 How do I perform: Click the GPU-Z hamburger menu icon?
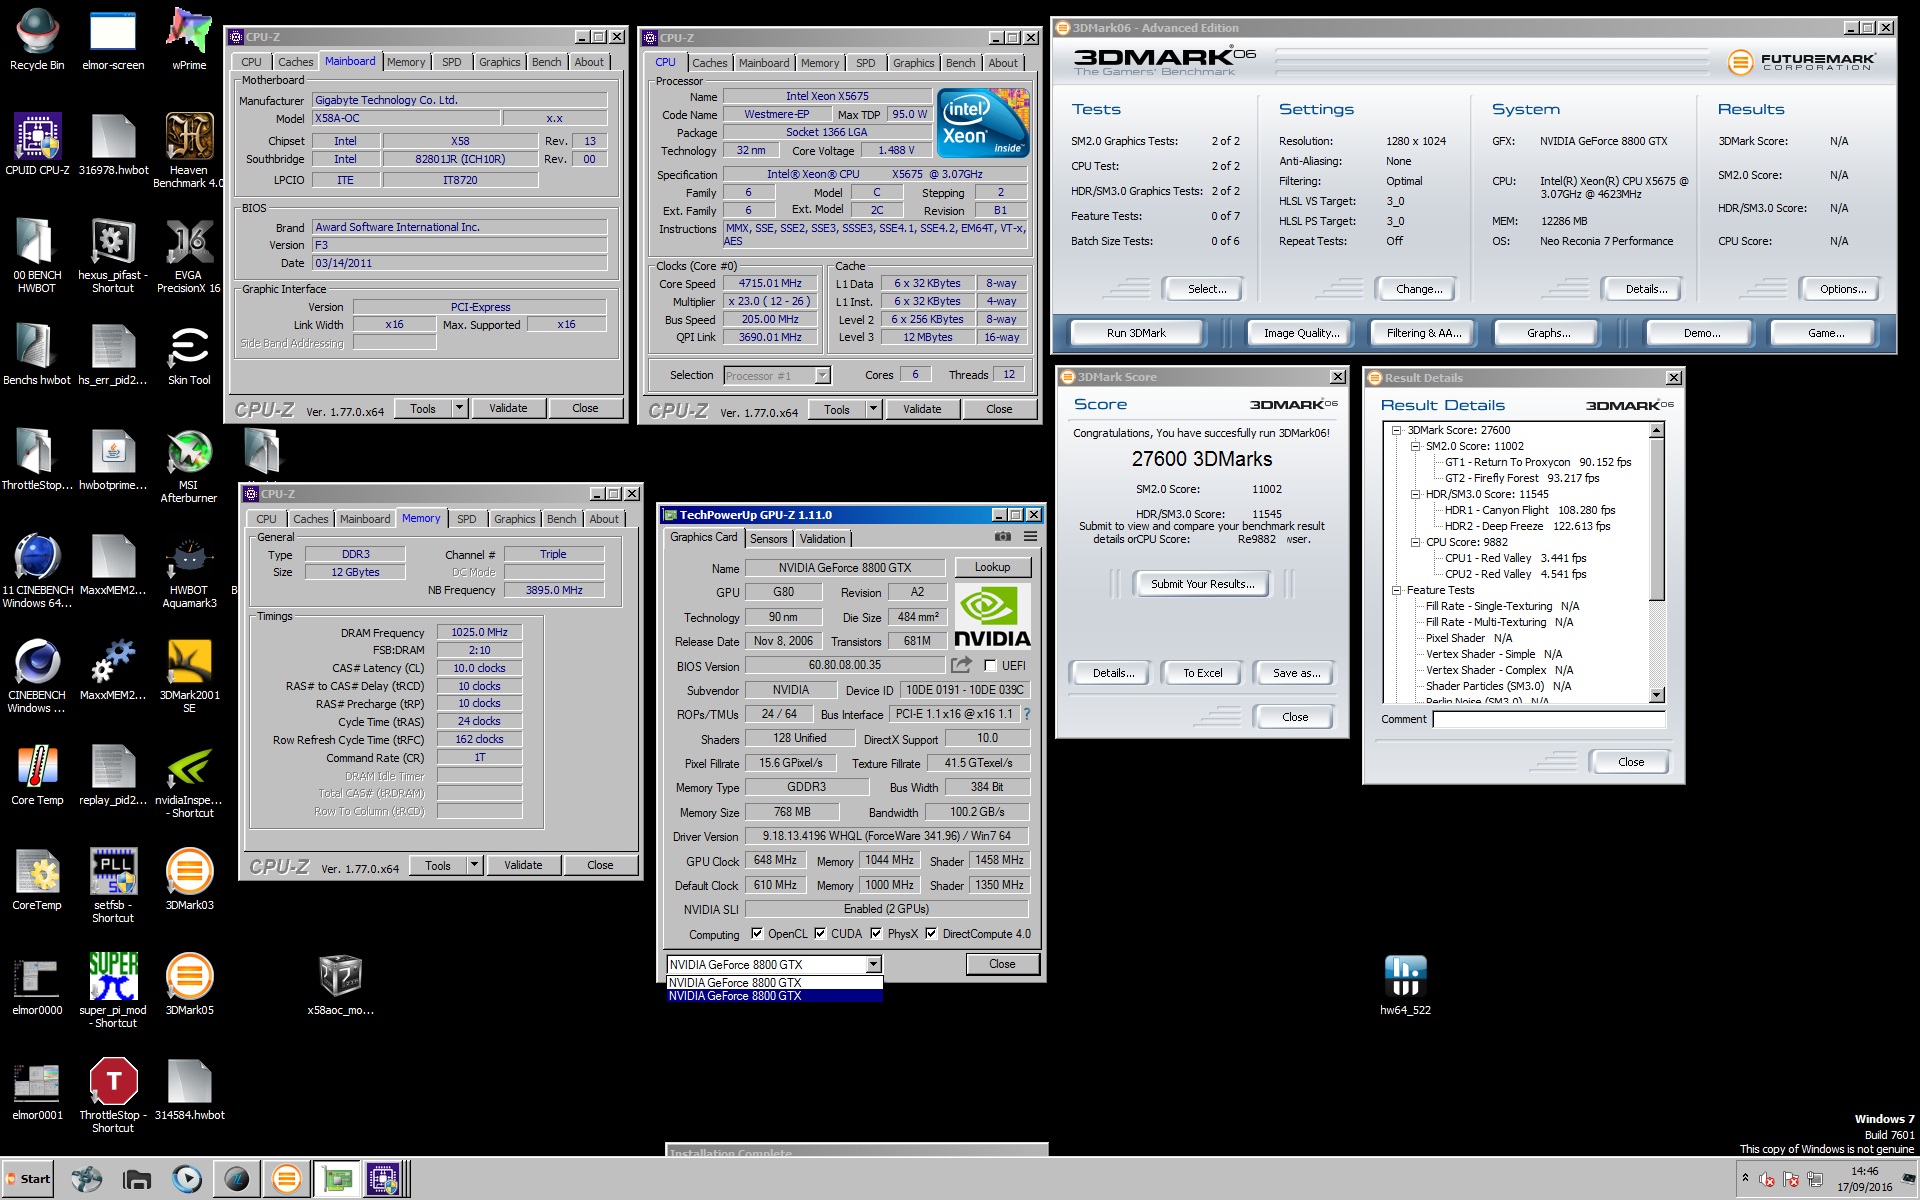click(1030, 537)
